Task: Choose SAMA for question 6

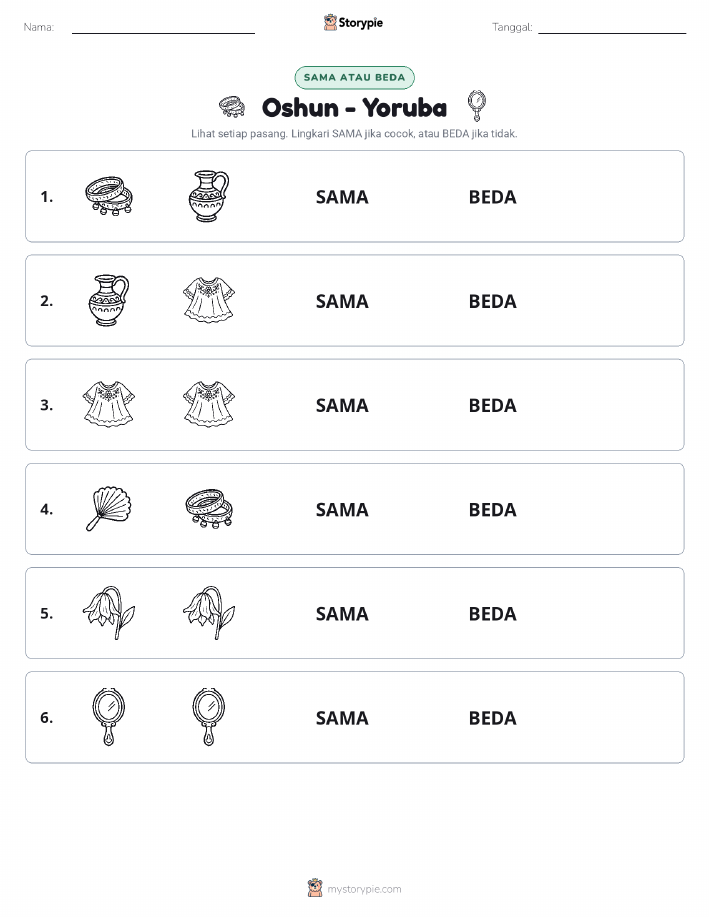Action: pos(342,718)
